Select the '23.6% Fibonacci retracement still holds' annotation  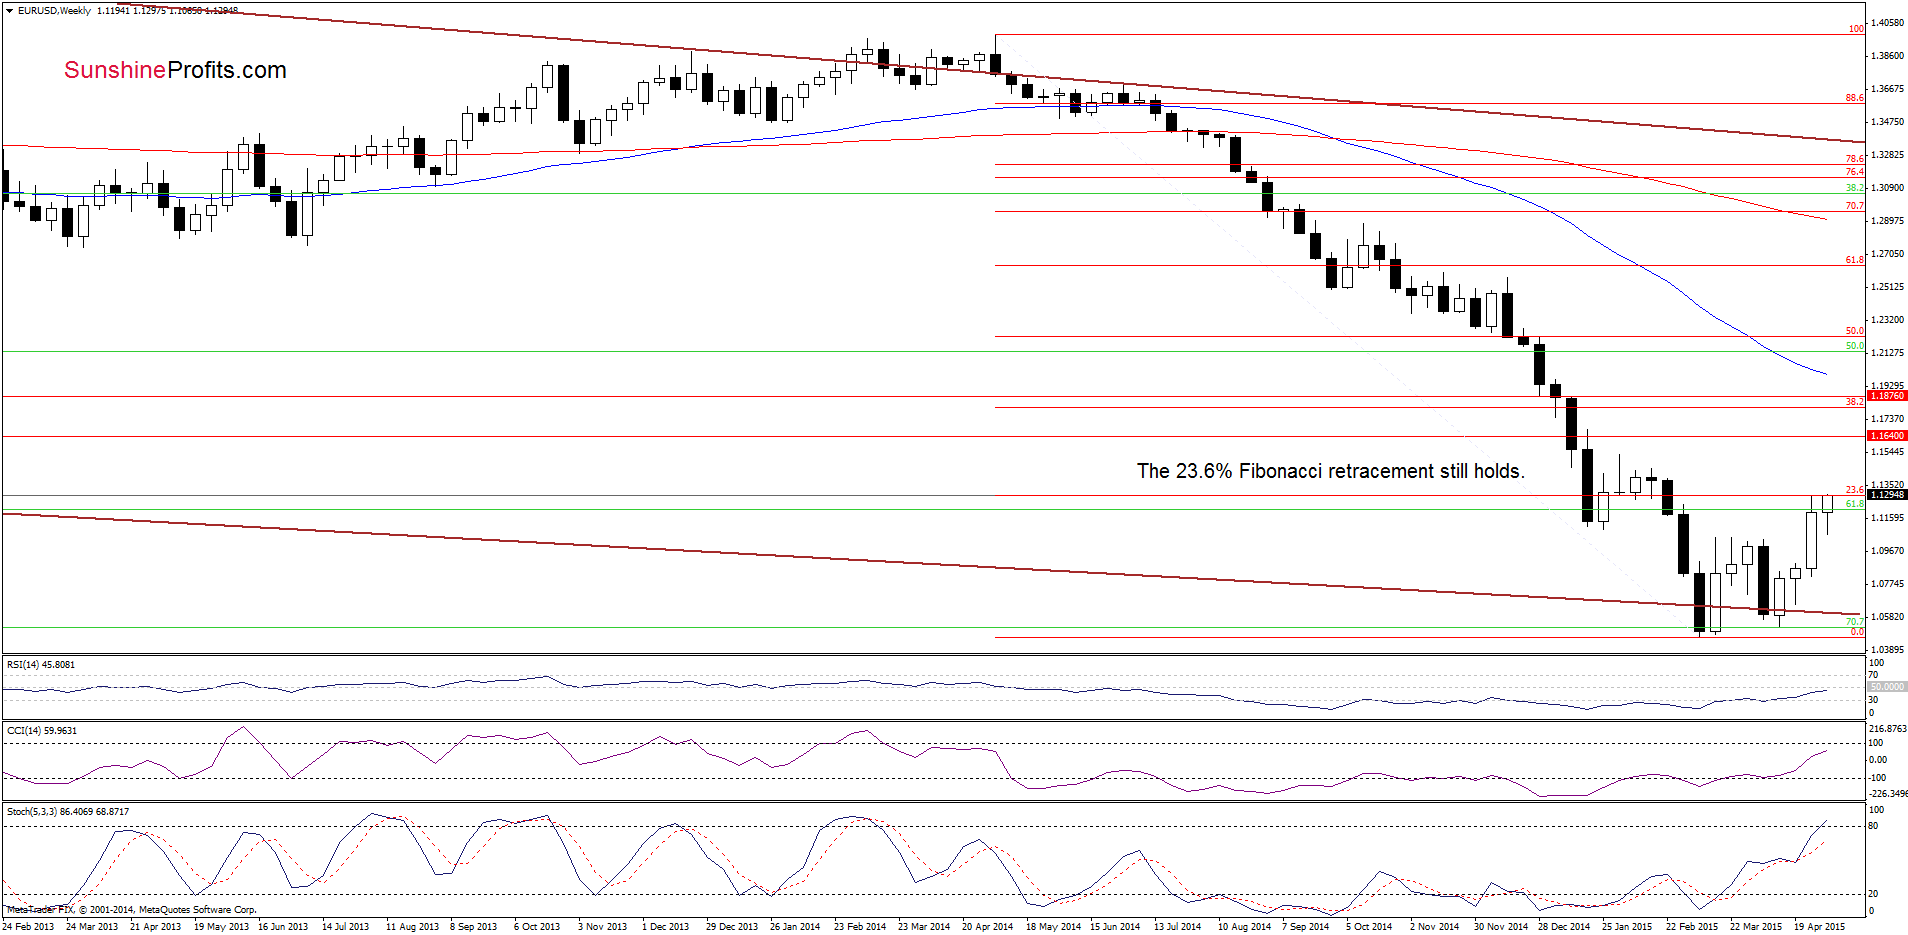point(1330,471)
